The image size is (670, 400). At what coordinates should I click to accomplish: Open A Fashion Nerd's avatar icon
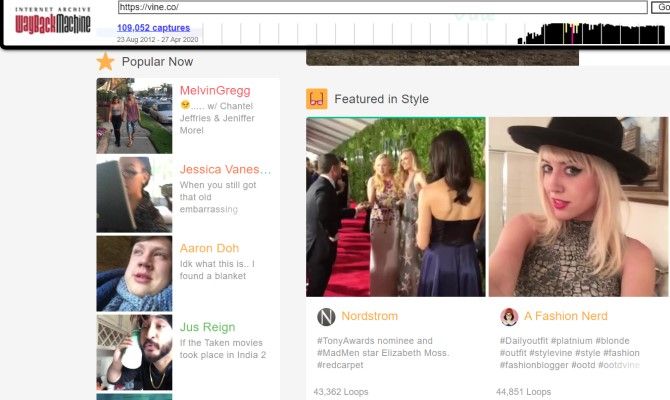tap(509, 317)
